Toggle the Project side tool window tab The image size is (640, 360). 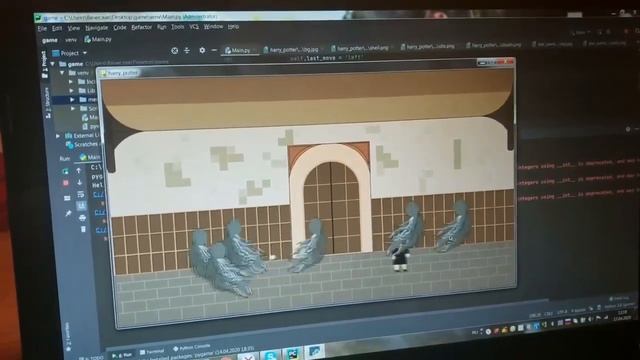click(x=44, y=64)
